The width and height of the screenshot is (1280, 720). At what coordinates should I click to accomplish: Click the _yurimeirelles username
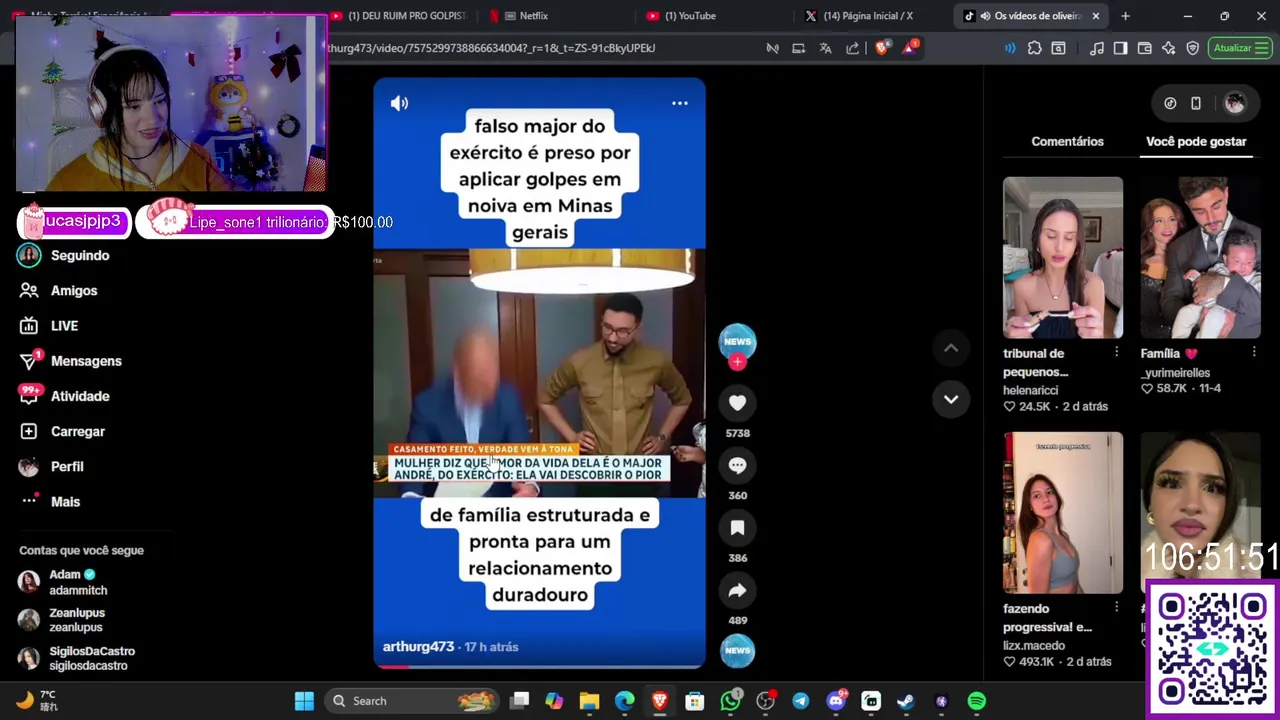tap(1175, 372)
